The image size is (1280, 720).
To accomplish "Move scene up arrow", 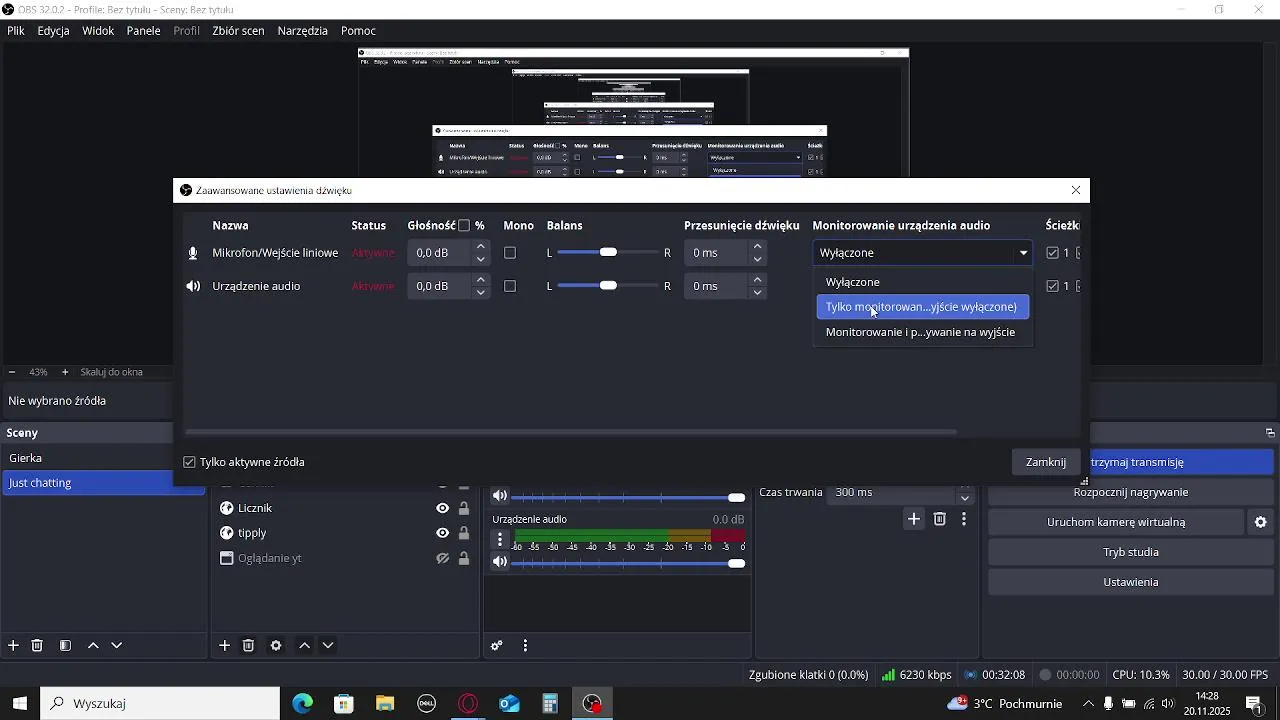I will pyautogui.click(x=93, y=646).
